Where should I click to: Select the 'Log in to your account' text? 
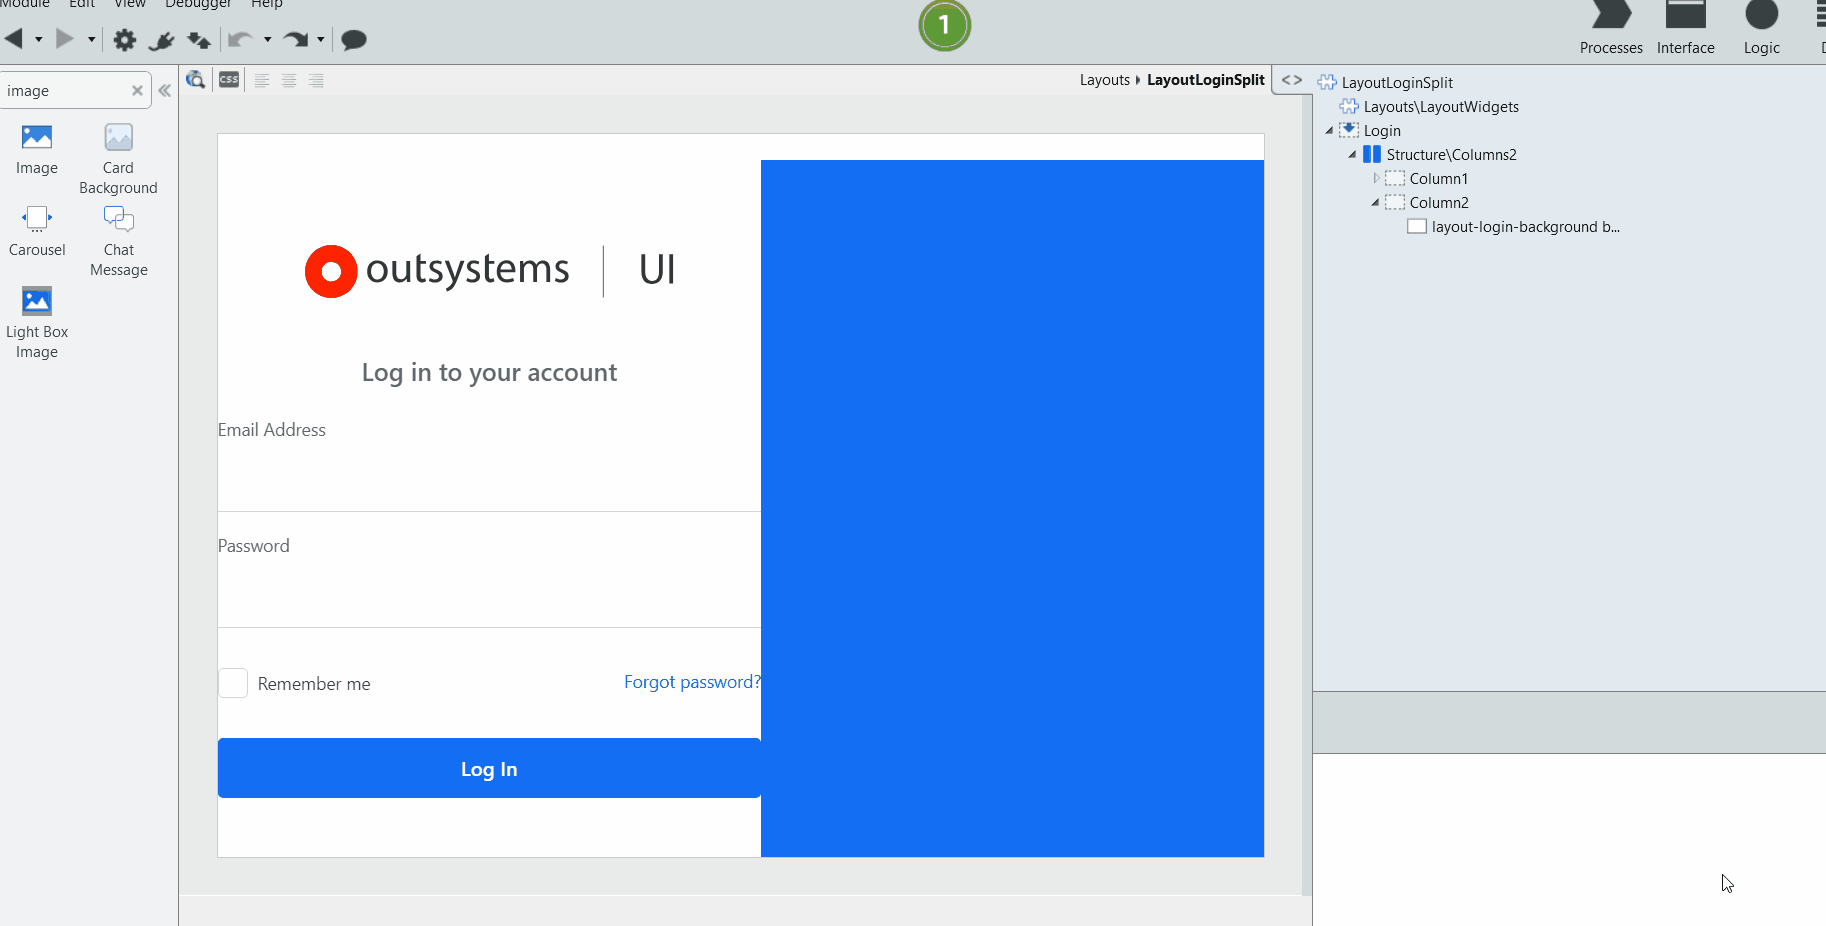(x=489, y=373)
